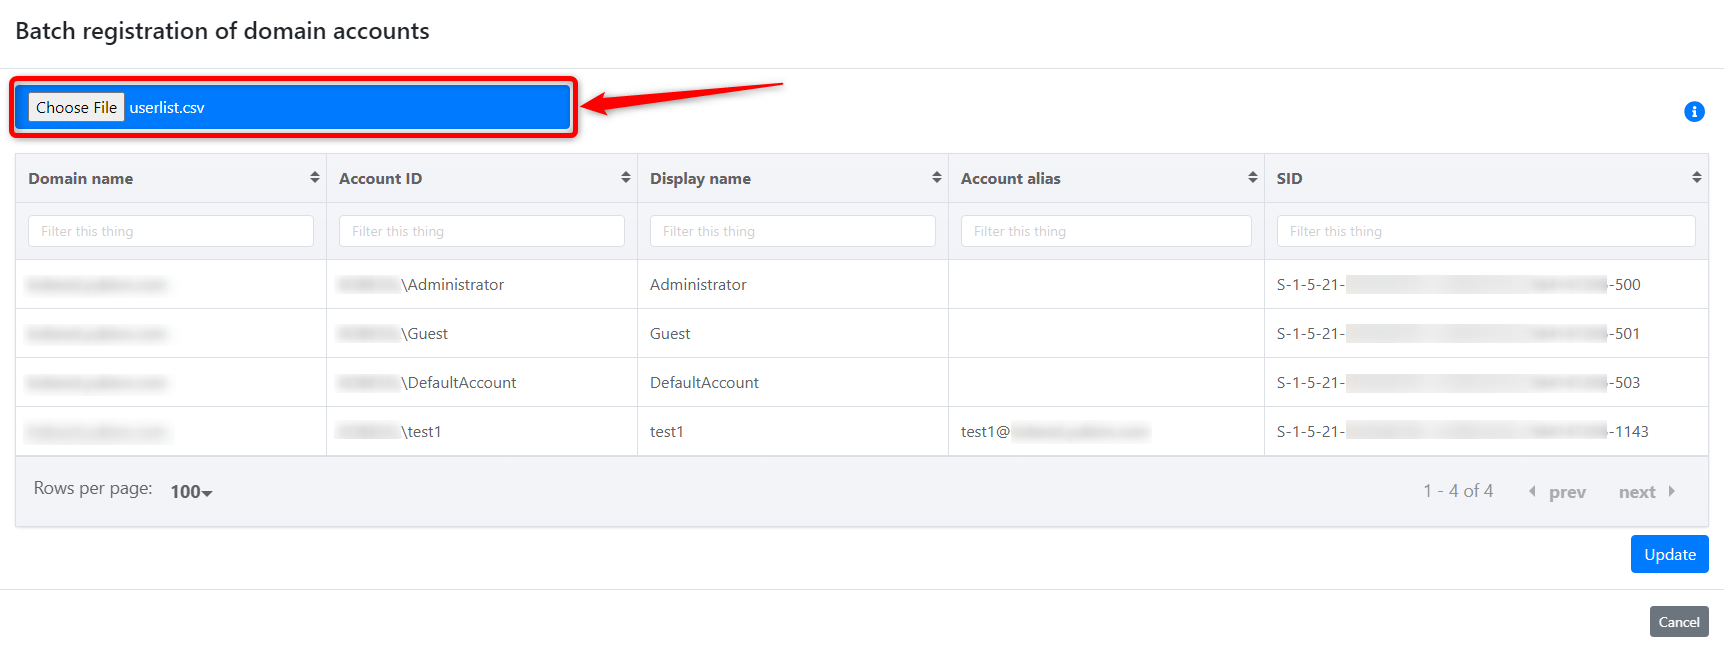Select the \Guest account ID cell

tap(482, 333)
